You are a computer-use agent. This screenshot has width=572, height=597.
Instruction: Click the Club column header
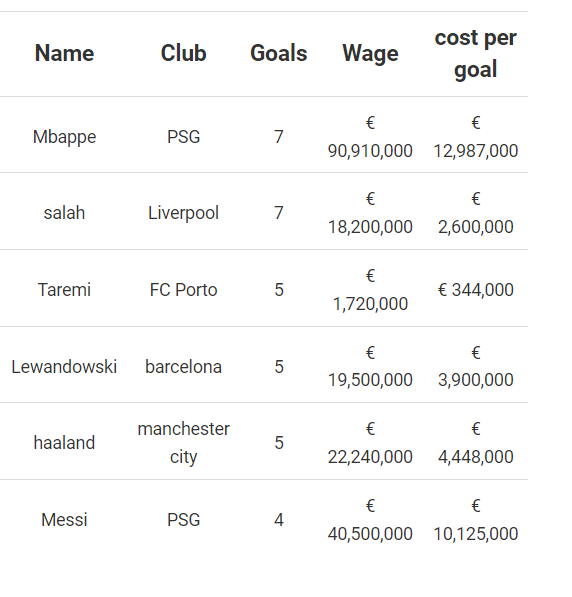click(x=183, y=53)
